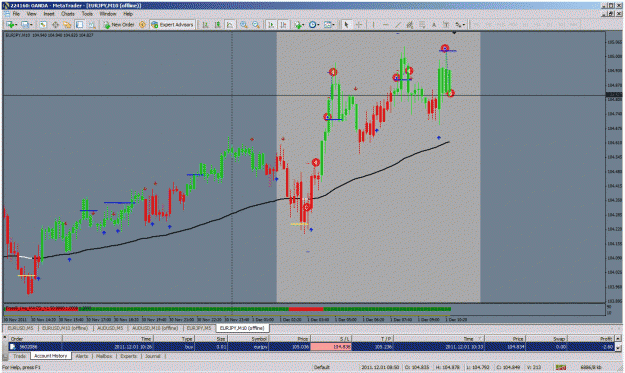Select the Equidistant Channel tool
Image resolution: width=625 pixels, height=373 pixels.
click(x=409, y=25)
